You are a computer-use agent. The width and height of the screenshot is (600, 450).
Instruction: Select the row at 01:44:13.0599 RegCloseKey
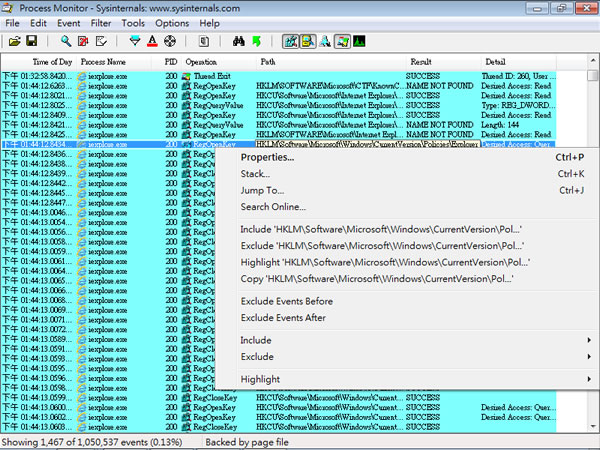click(x=279, y=398)
